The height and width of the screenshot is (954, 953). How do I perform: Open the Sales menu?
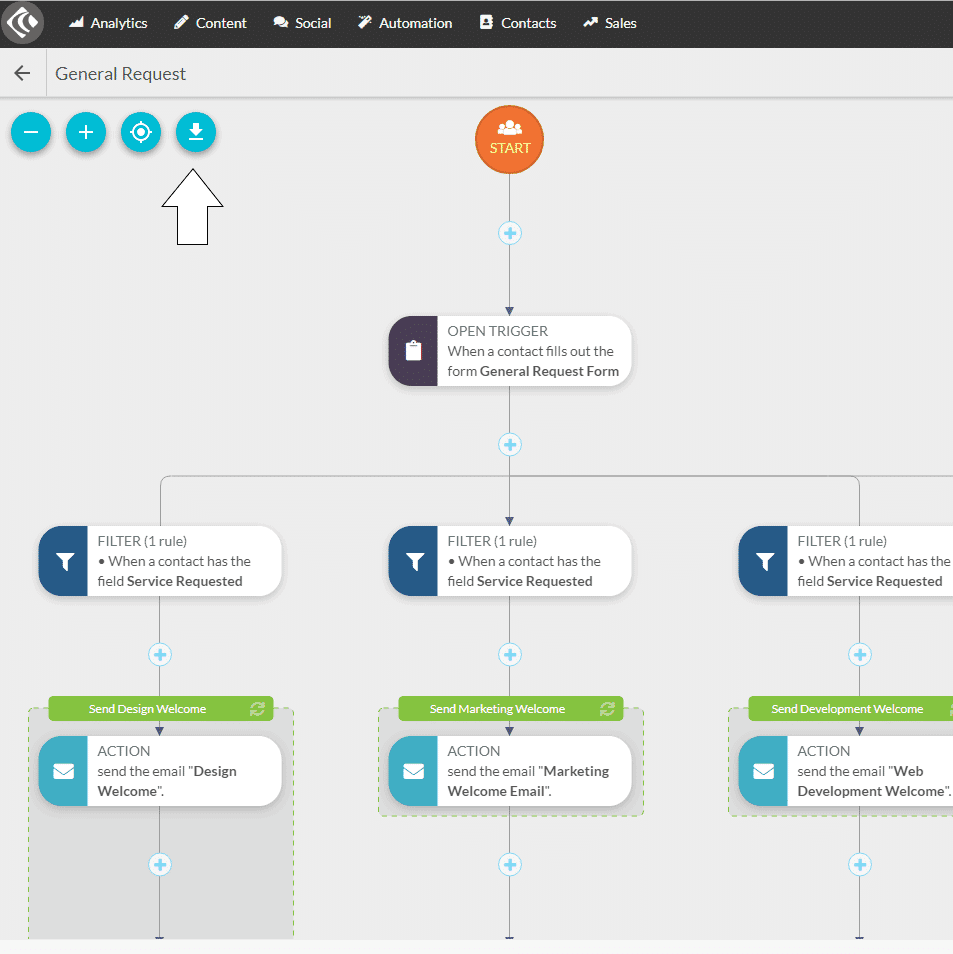(x=610, y=23)
